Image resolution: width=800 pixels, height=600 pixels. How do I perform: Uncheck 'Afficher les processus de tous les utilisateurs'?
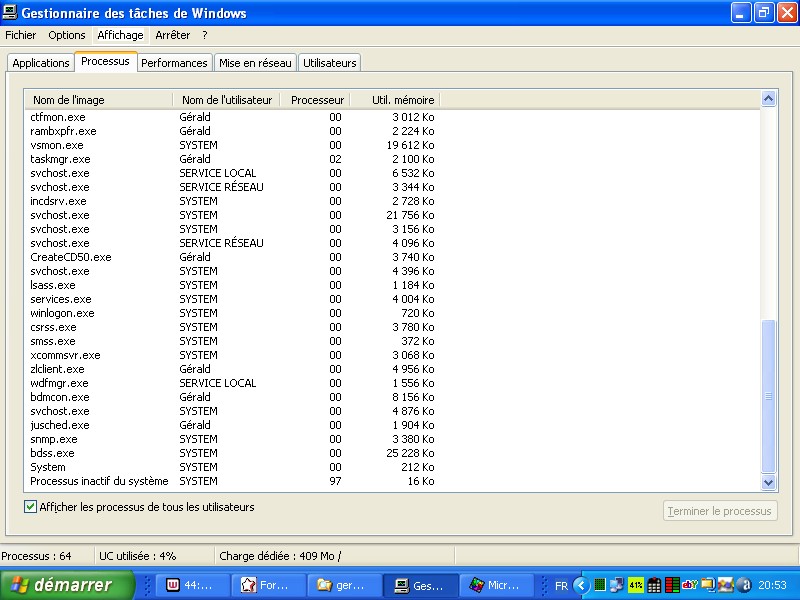point(30,507)
